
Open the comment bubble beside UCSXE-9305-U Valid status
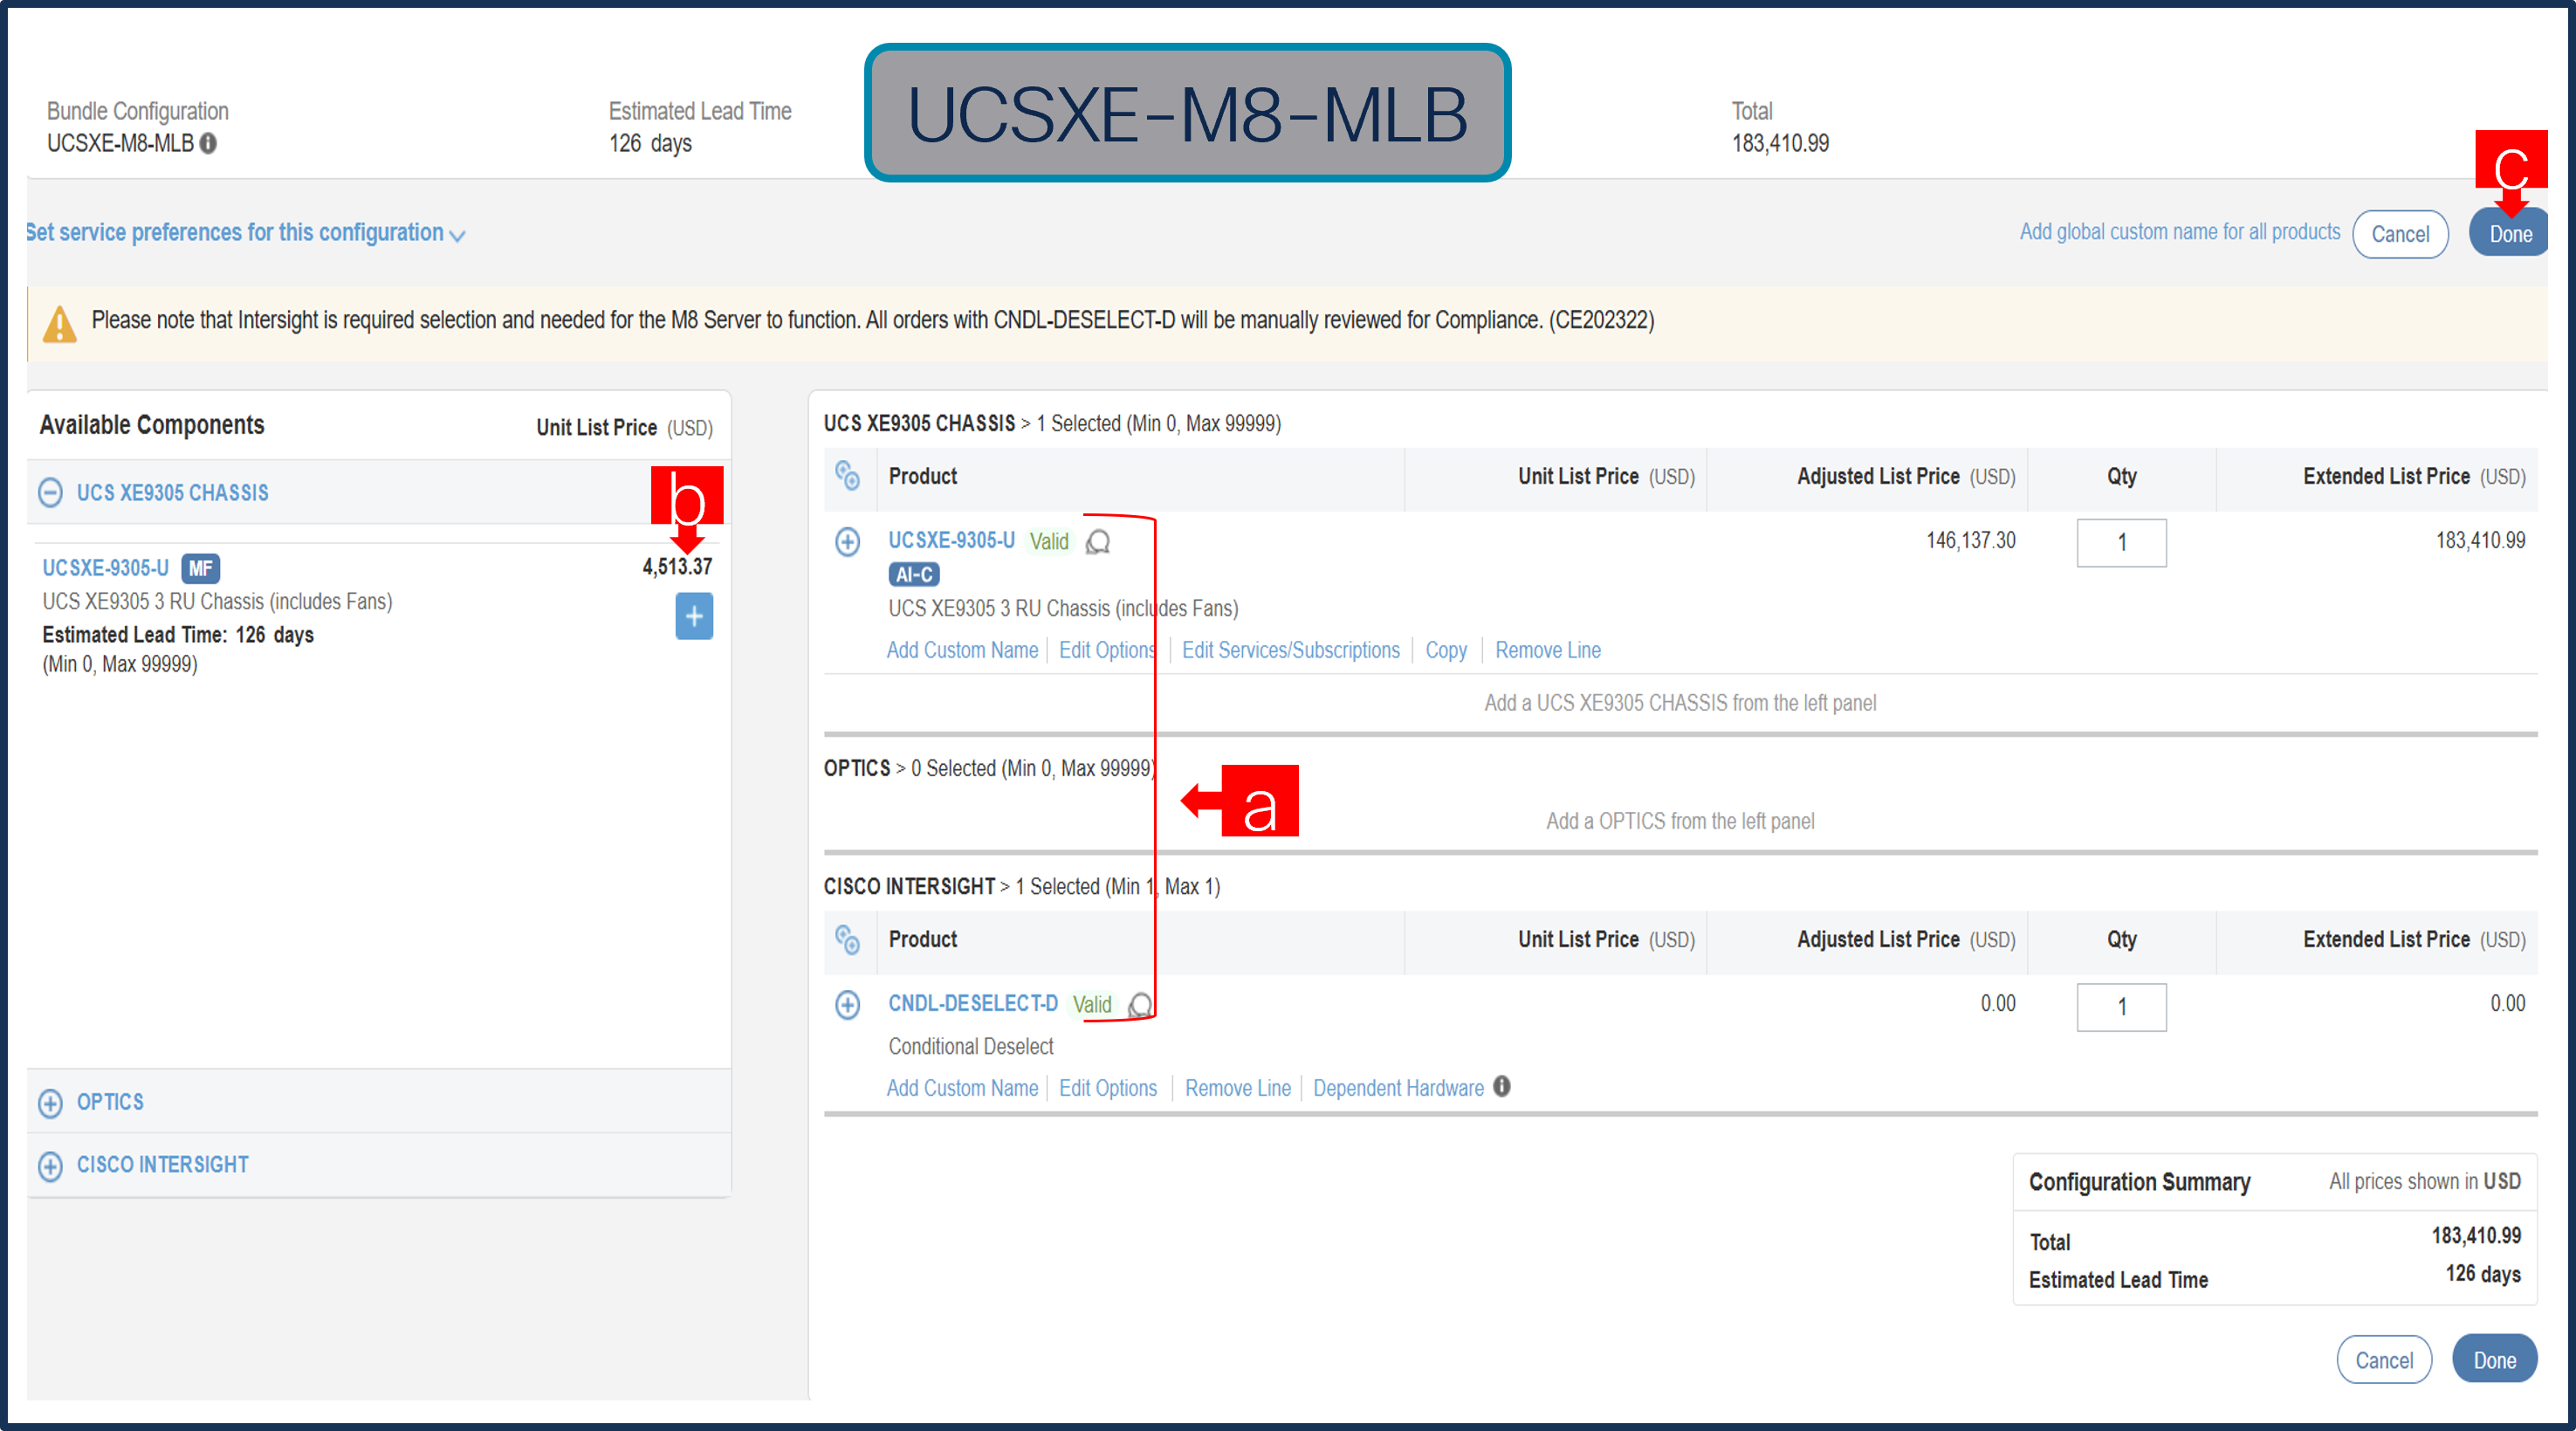(x=1099, y=542)
